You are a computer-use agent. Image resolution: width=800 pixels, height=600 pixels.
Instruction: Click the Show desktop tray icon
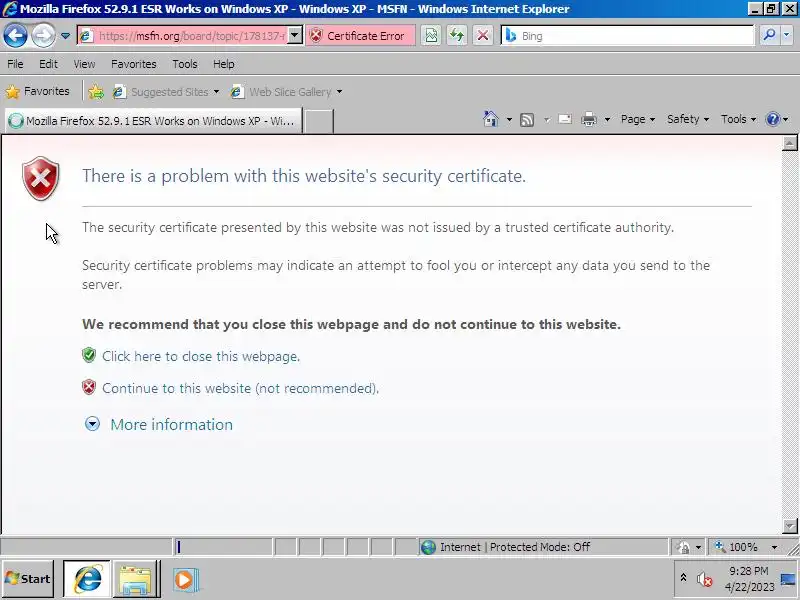click(788, 579)
